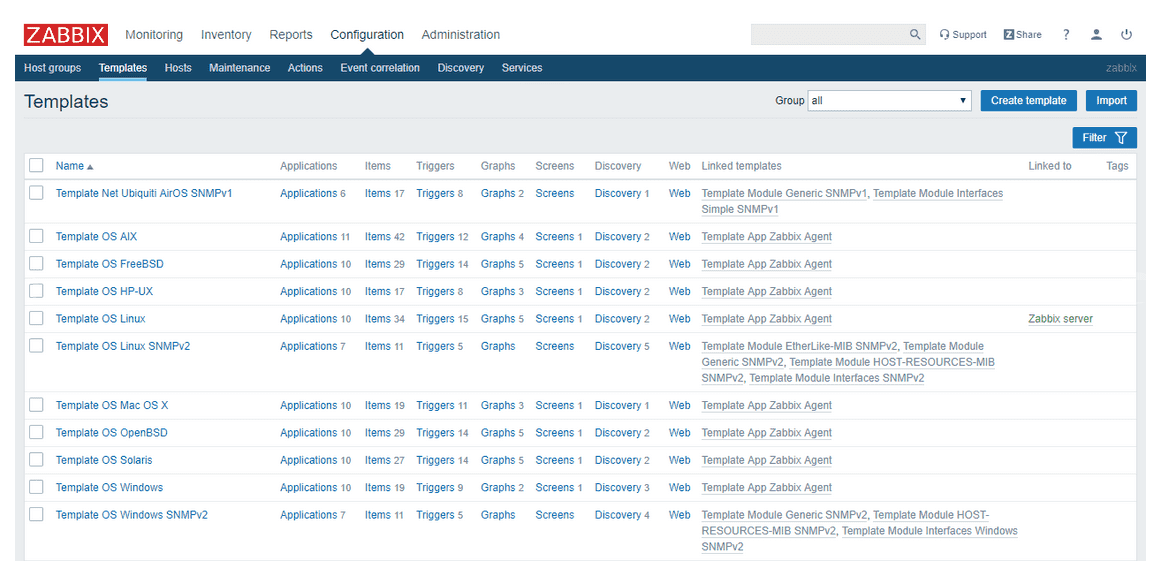Open Triggers for Template OS Linux
Screen dimensions: 1160x573
click(x=435, y=319)
